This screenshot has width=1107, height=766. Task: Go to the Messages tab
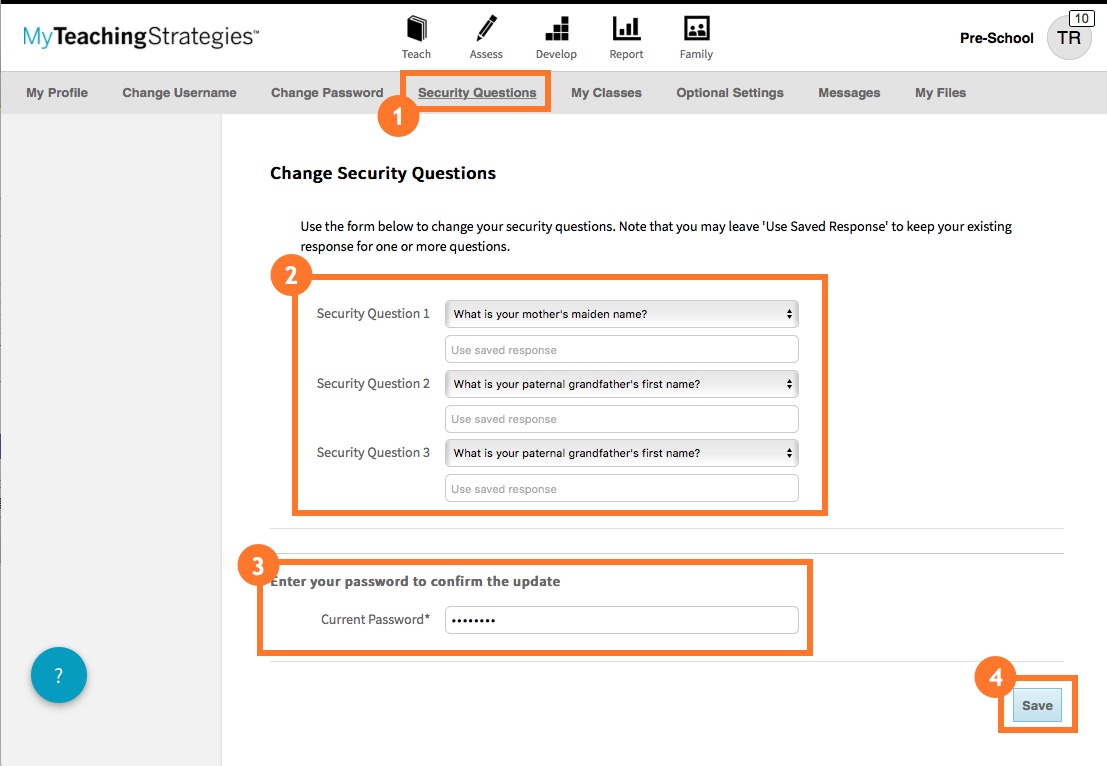pyautogui.click(x=848, y=92)
